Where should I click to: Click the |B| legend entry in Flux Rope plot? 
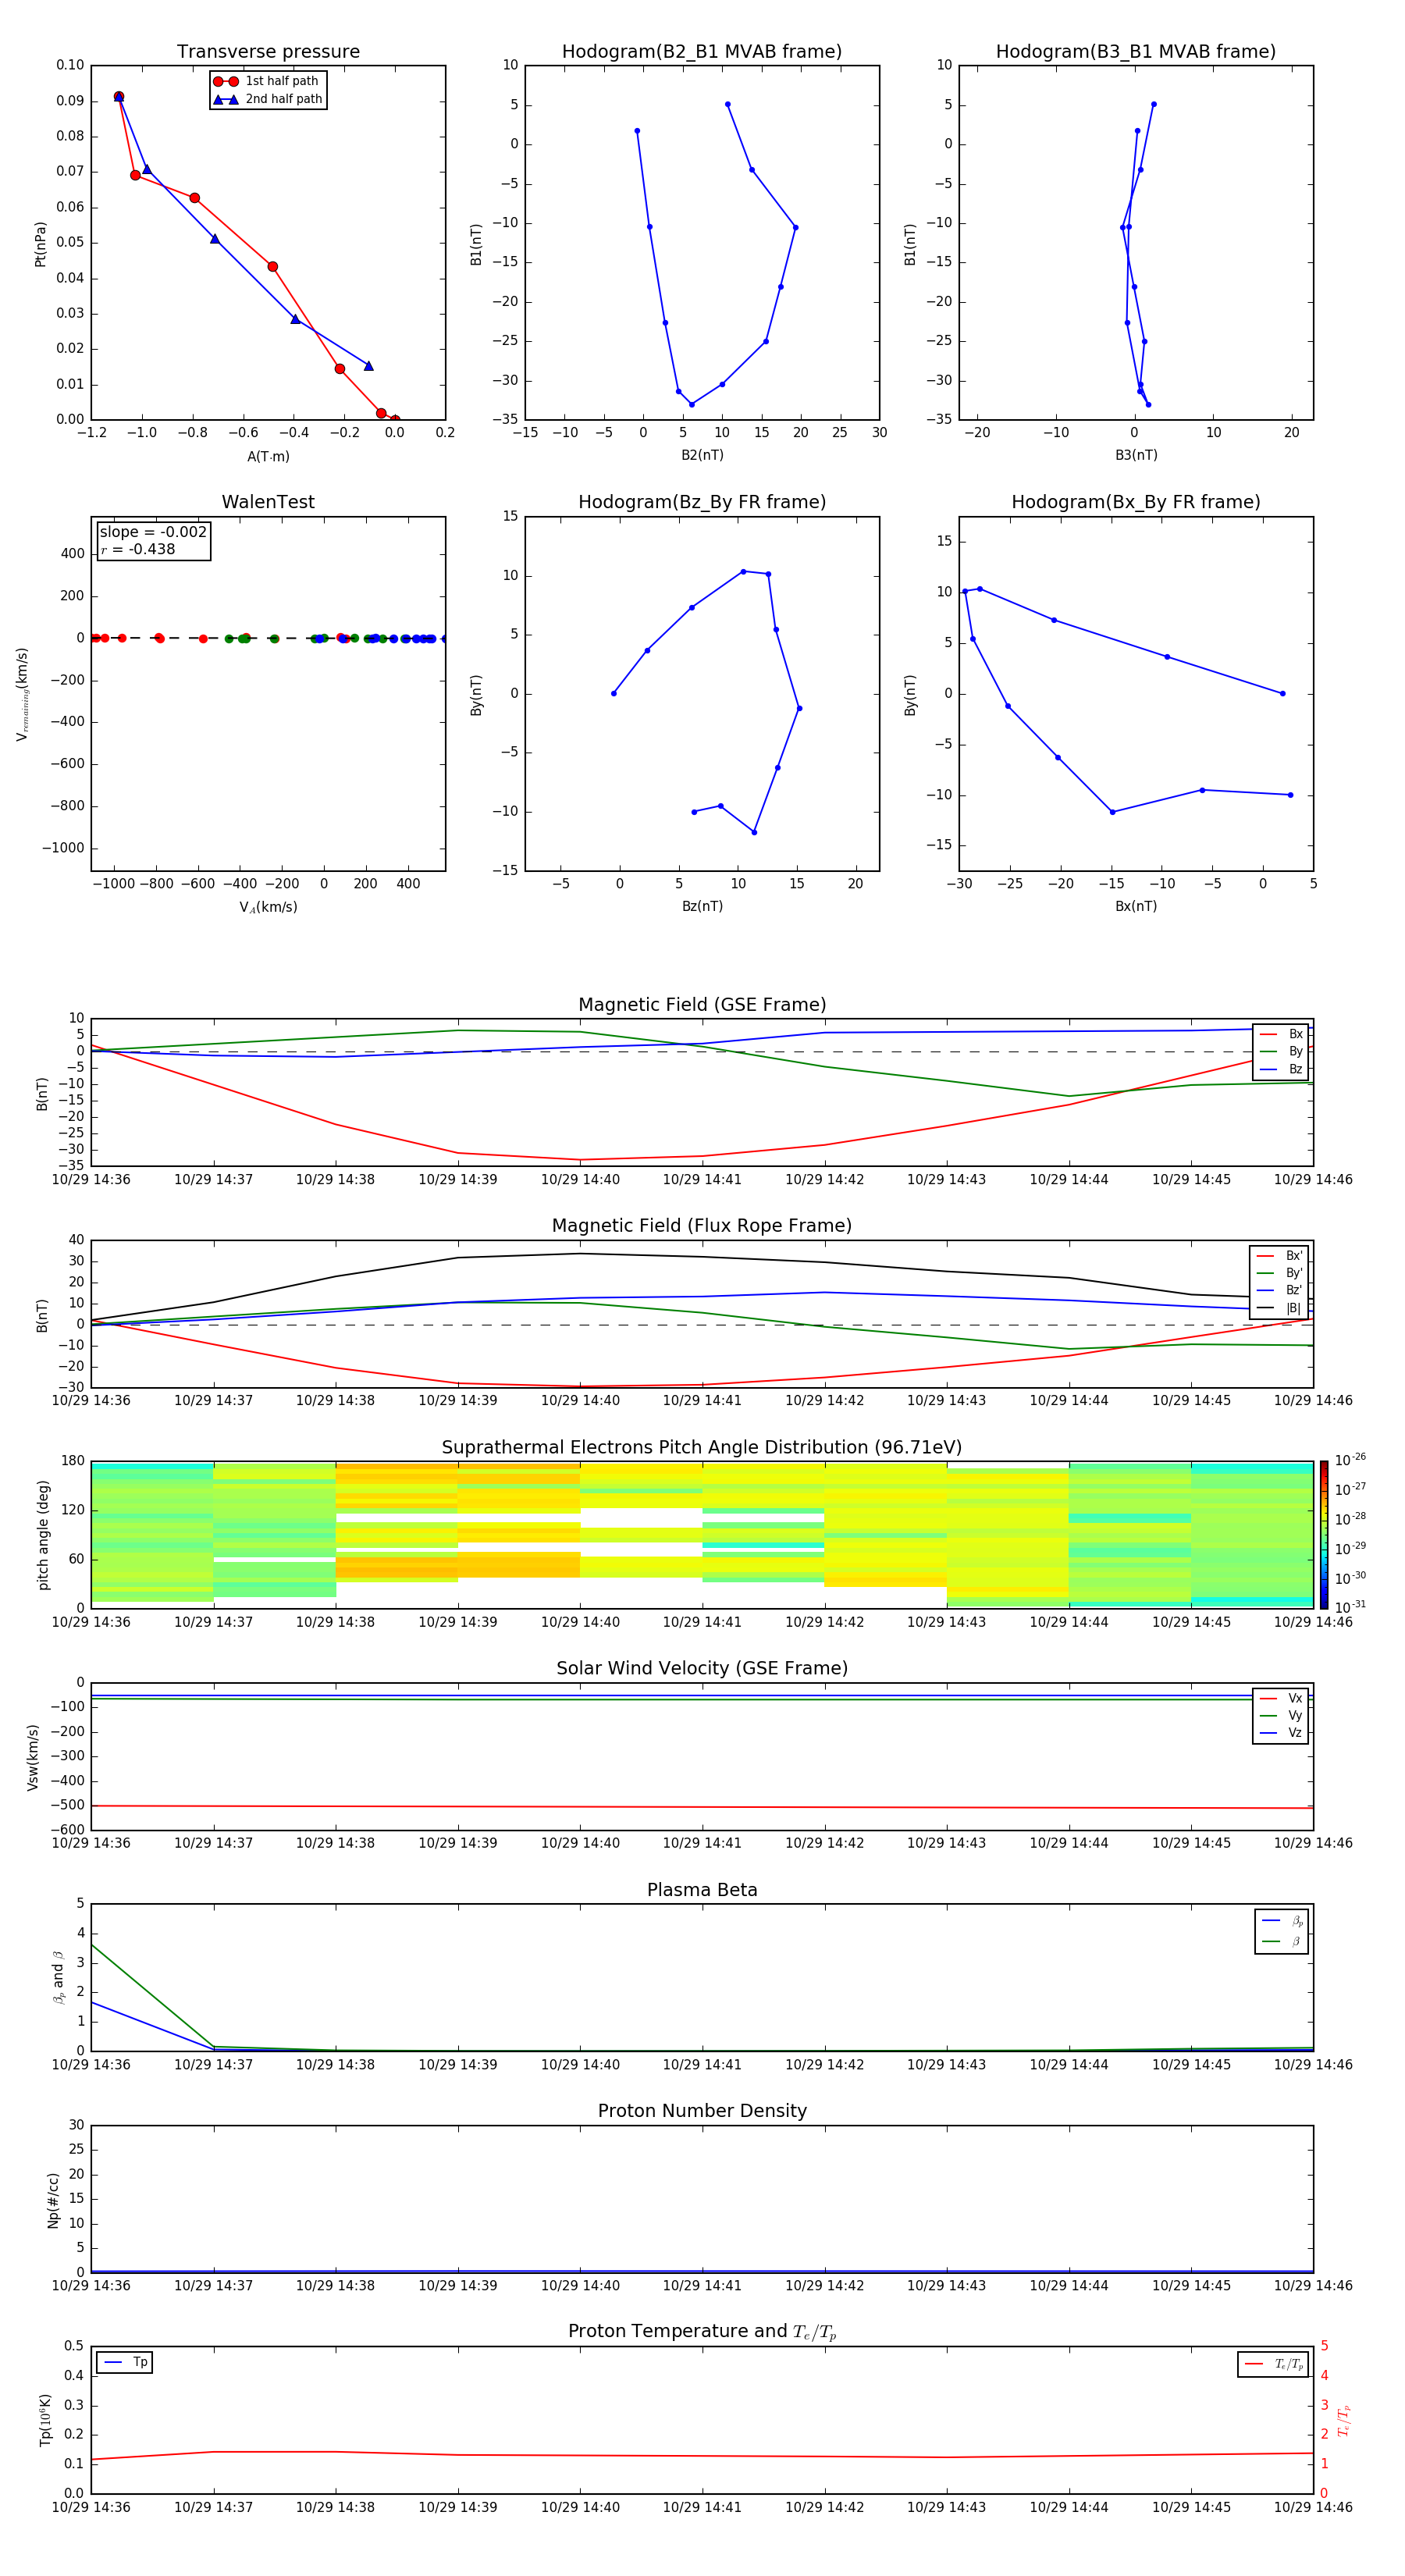(x=1279, y=1308)
